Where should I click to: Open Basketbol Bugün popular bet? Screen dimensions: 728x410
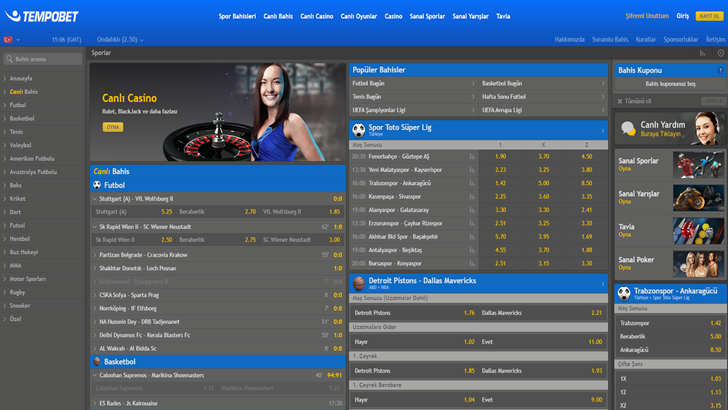tap(543, 84)
